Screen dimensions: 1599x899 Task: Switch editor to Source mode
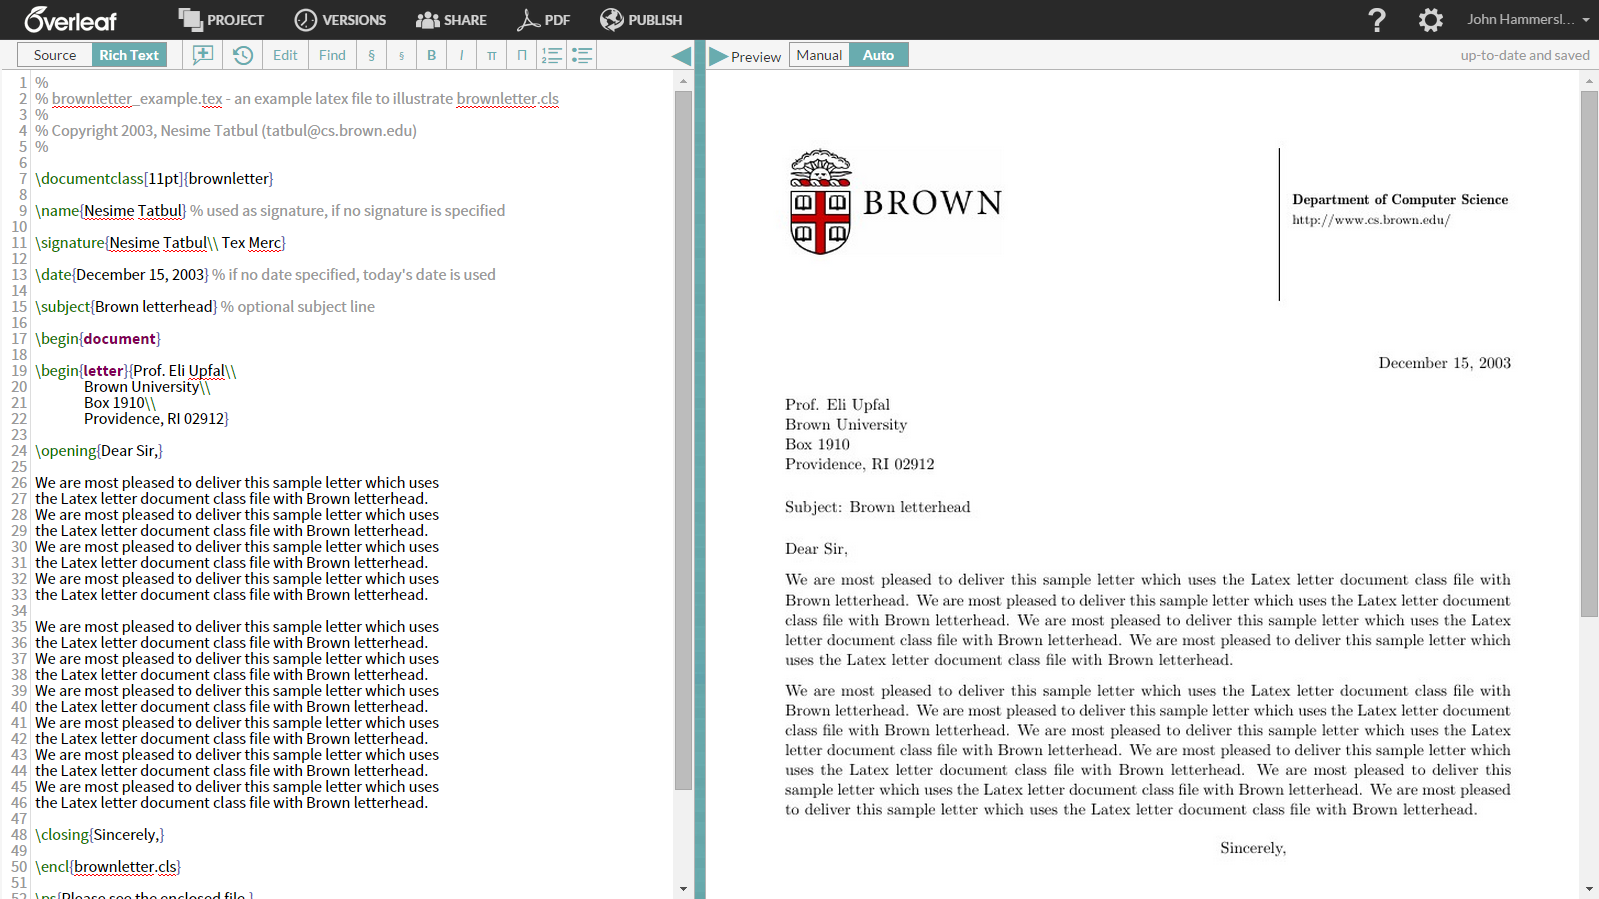(x=55, y=55)
